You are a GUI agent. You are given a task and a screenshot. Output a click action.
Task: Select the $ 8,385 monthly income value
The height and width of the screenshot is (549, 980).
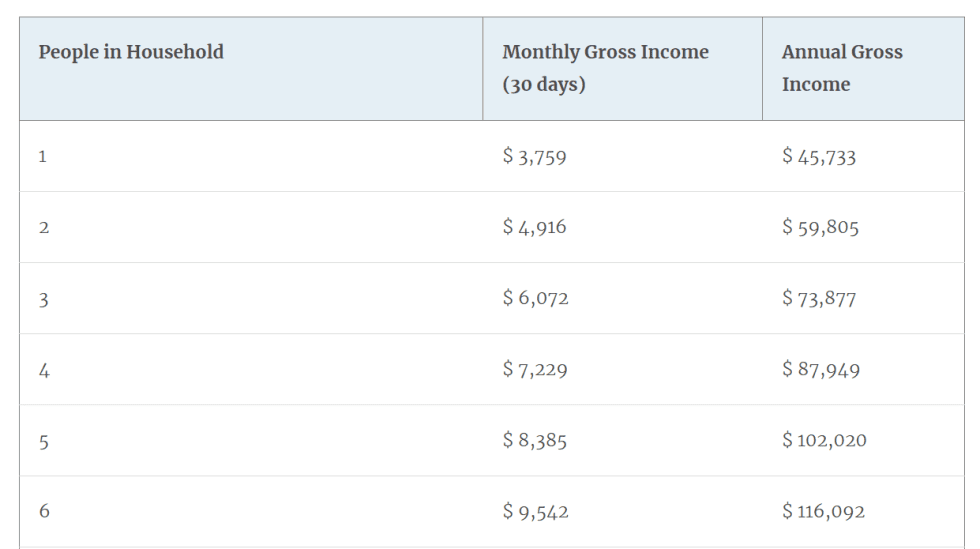pos(535,440)
